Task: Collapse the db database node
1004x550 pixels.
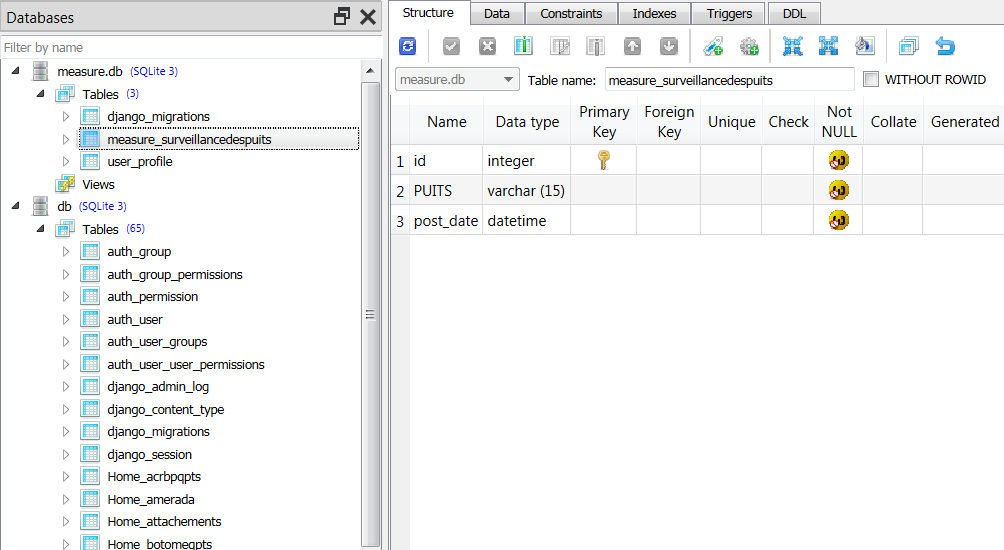Action: click(15, 206)
